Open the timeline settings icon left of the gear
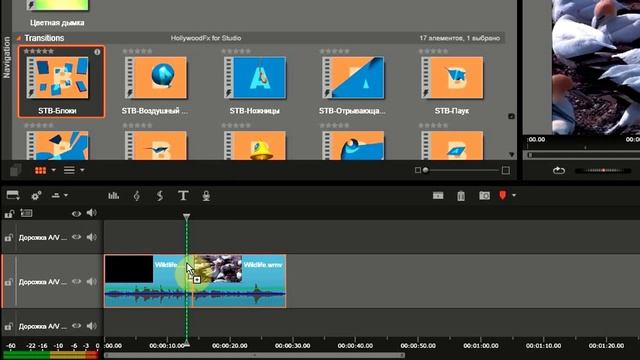 [x=13, y=195]
